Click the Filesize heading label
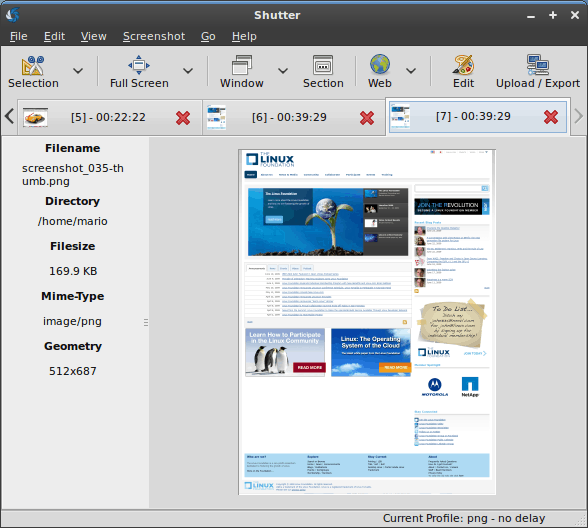The height and width of the screenshot is (528, 588). click(73, 246)
